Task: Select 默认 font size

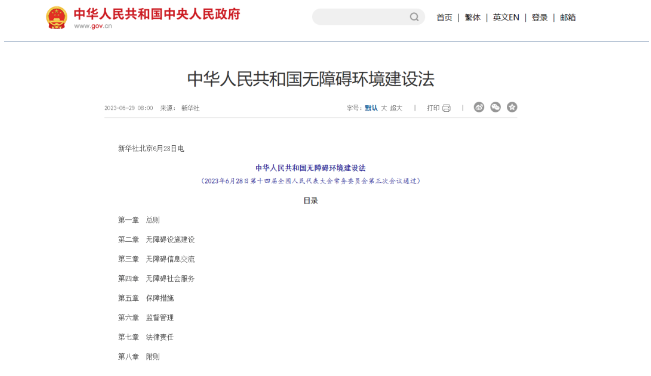Action: (371, 108)
